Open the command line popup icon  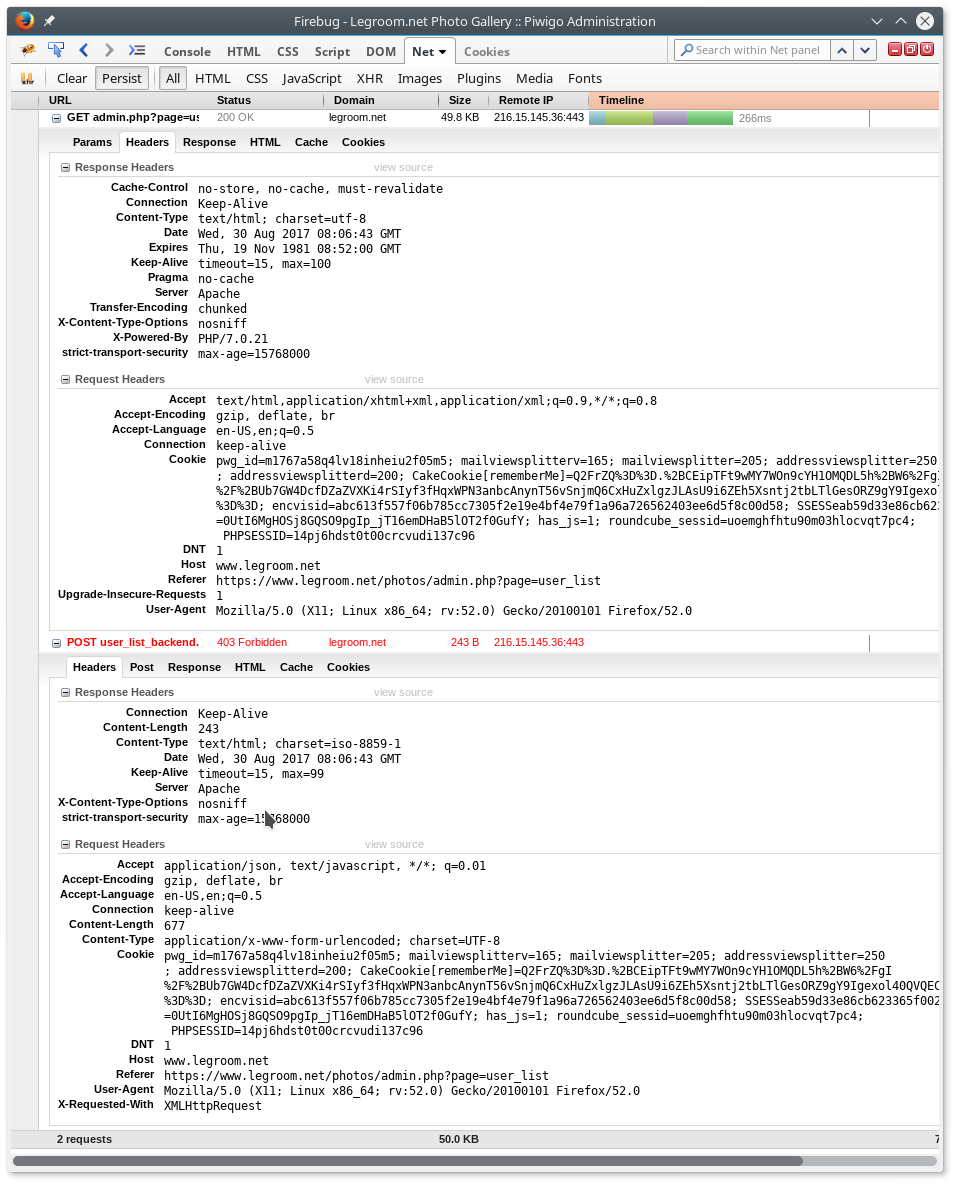137,51
